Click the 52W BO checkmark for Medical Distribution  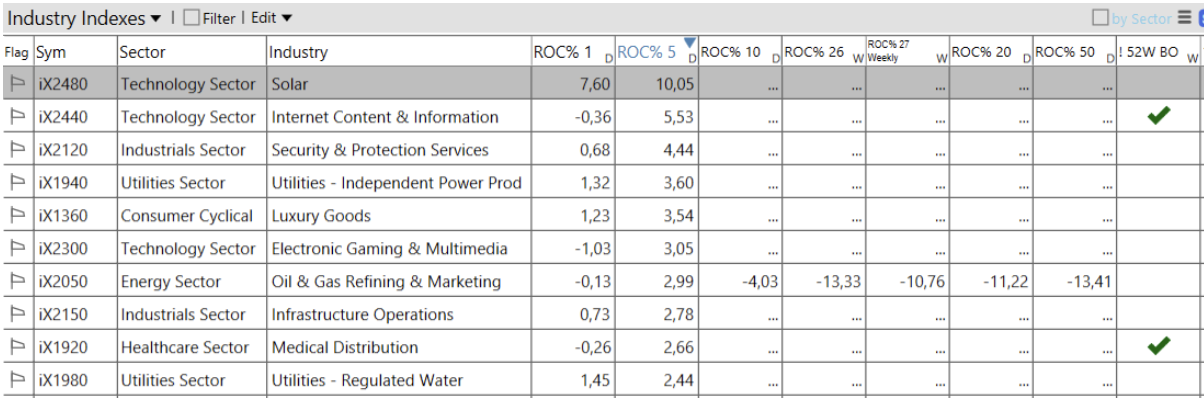(x=1158, y=347)
